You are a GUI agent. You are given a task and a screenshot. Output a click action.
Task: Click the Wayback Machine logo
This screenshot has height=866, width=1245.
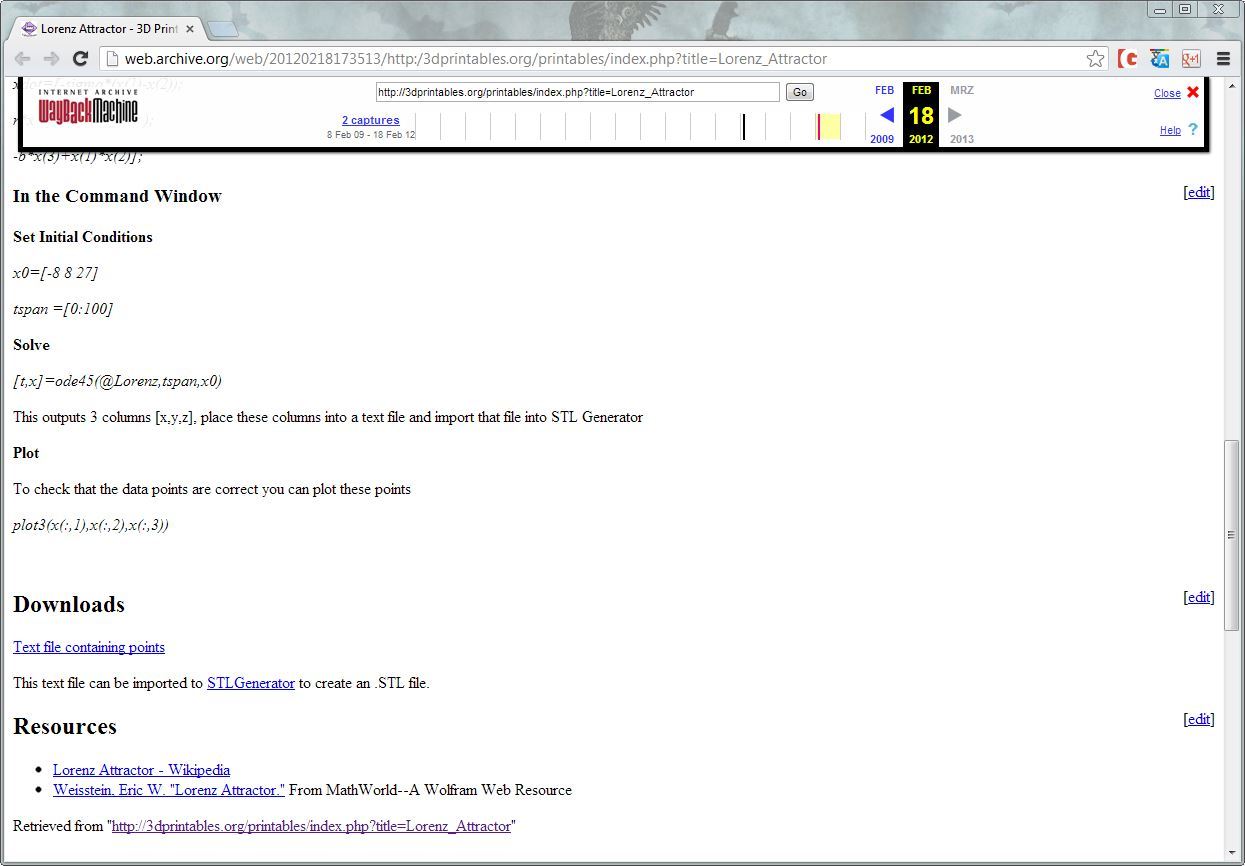pyautogui.click(x=88, y=106)
